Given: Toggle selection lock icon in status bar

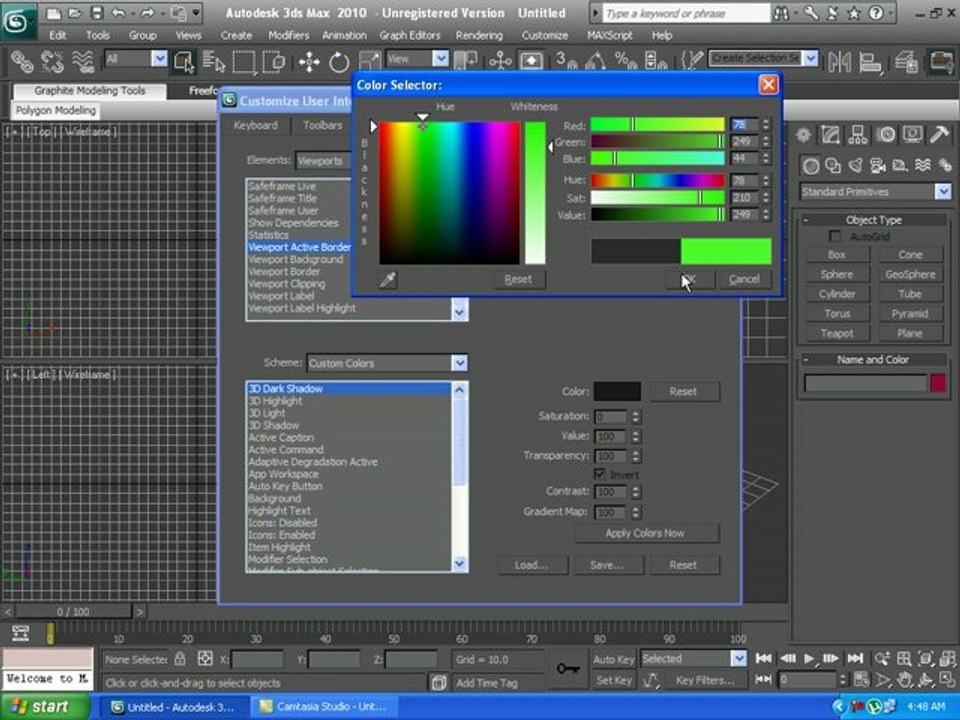Looking at the screenshot, I should 180,659.
